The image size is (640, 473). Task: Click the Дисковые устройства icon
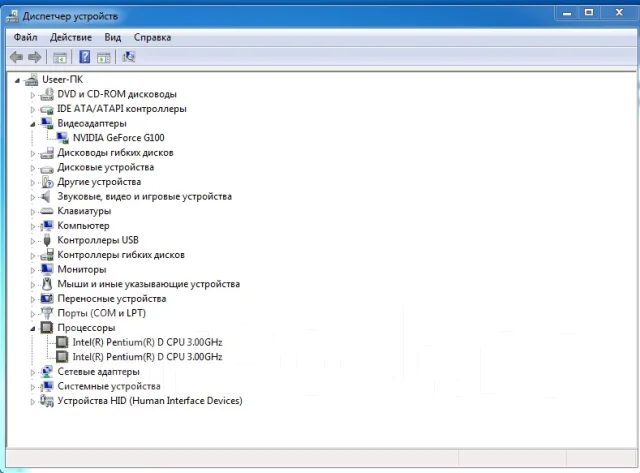point(47,168)
